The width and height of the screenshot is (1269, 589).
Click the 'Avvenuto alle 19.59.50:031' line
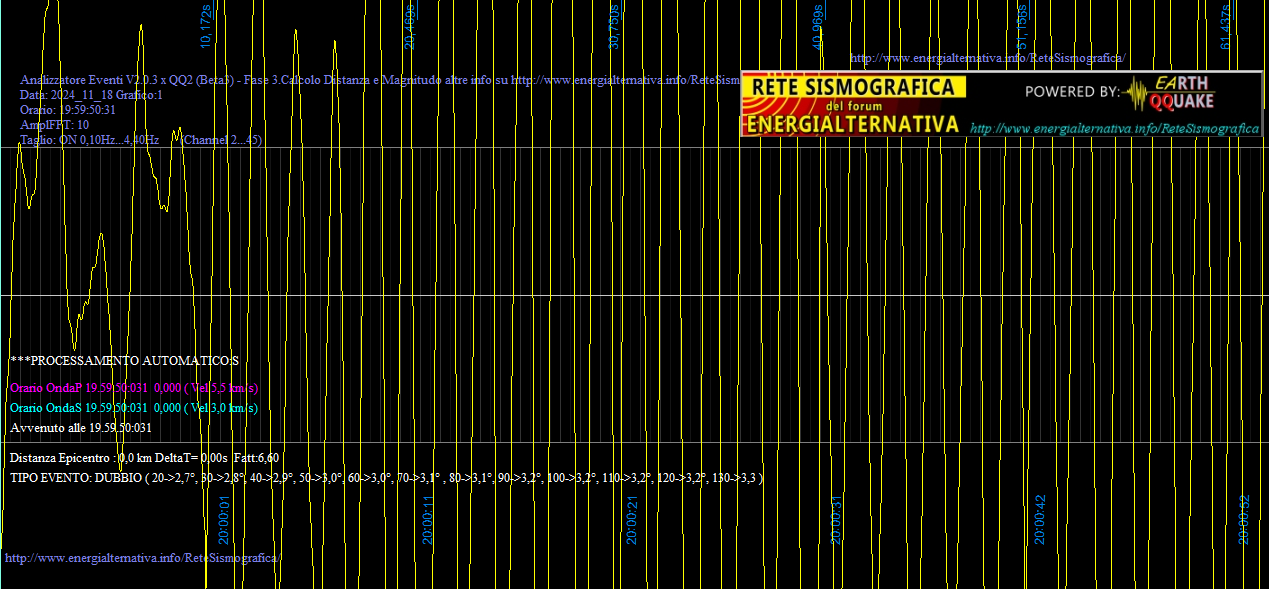pyautogui.click(x=81, y=428)
